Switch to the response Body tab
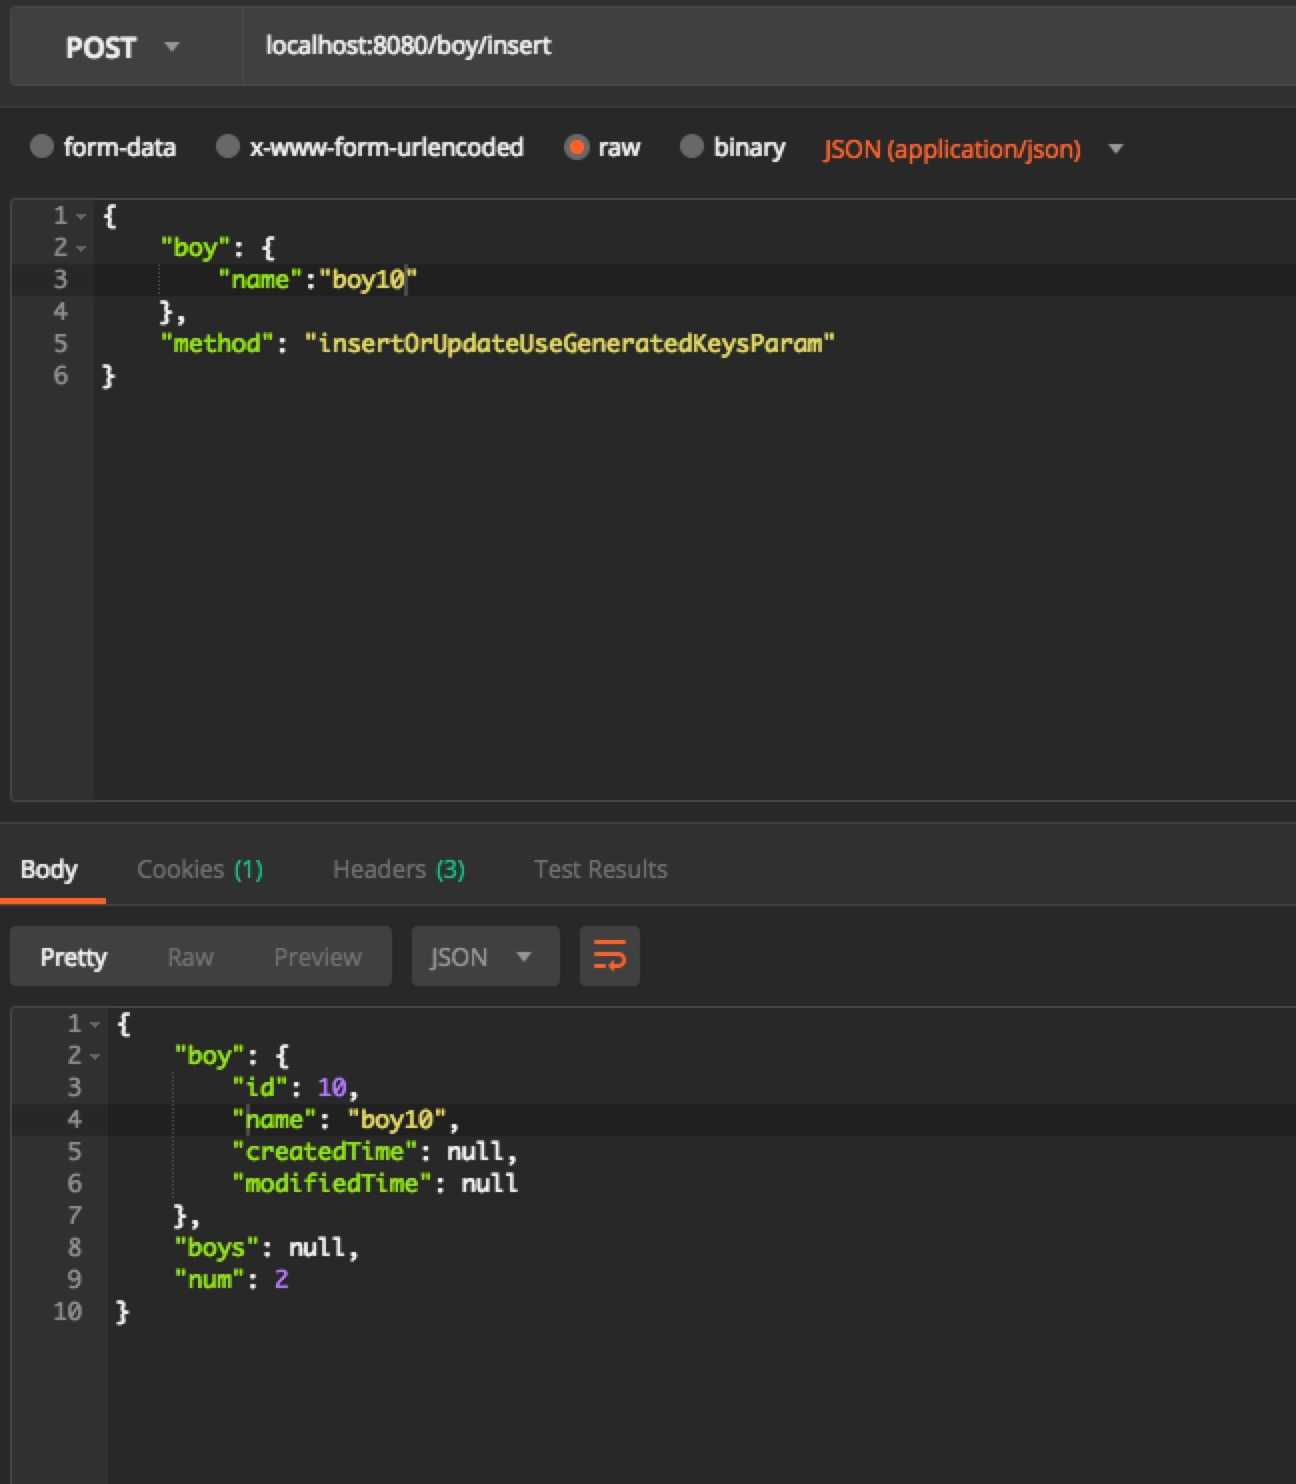 [x=49, y=869]
